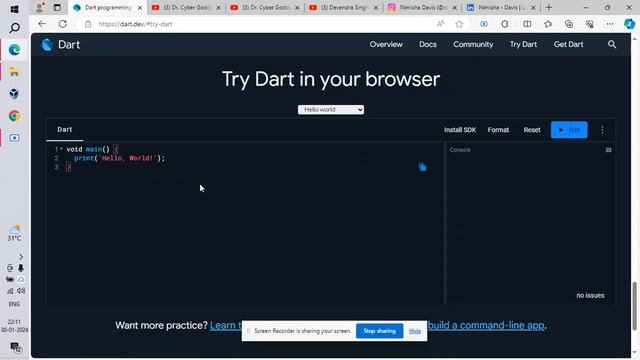Click the page vertical scrollbar thumb
Screen dimensions: 640x360
635,306
